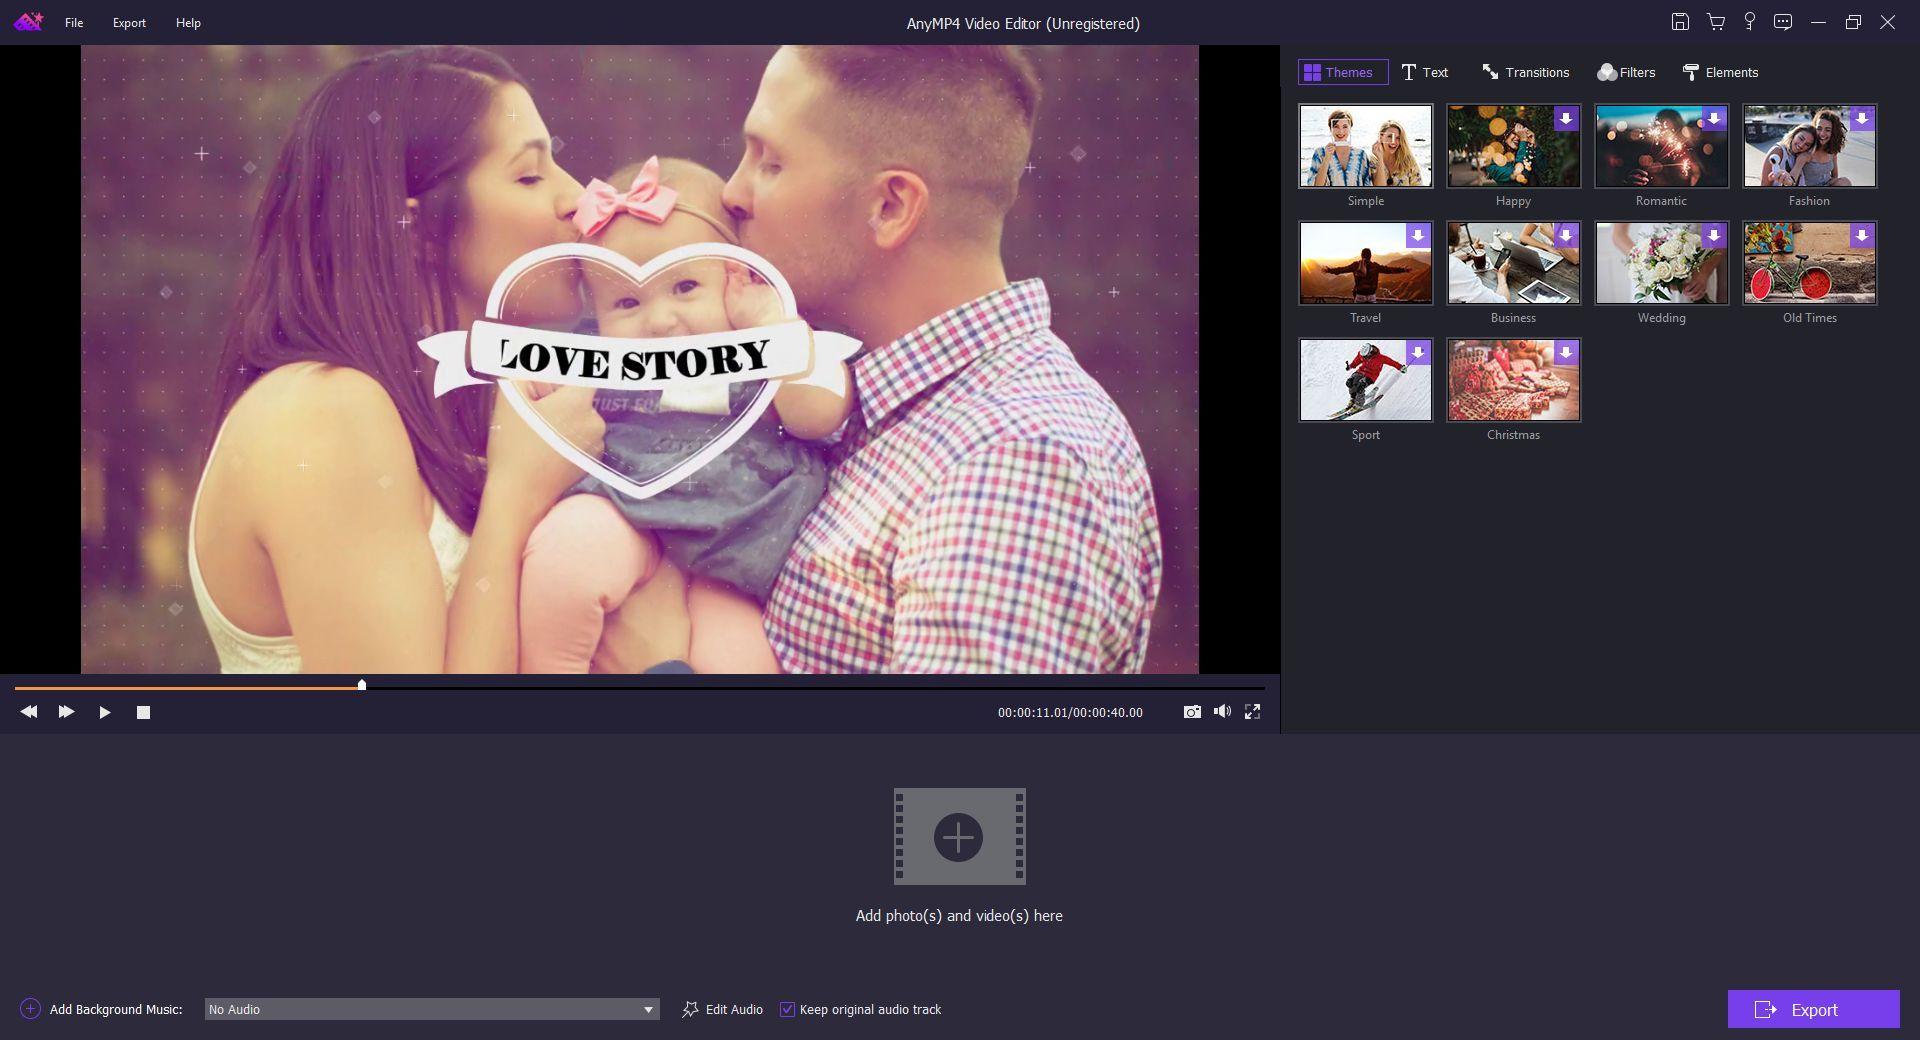
Task: Disable Keep original audio track
Action: click(x=787, y=1009)
